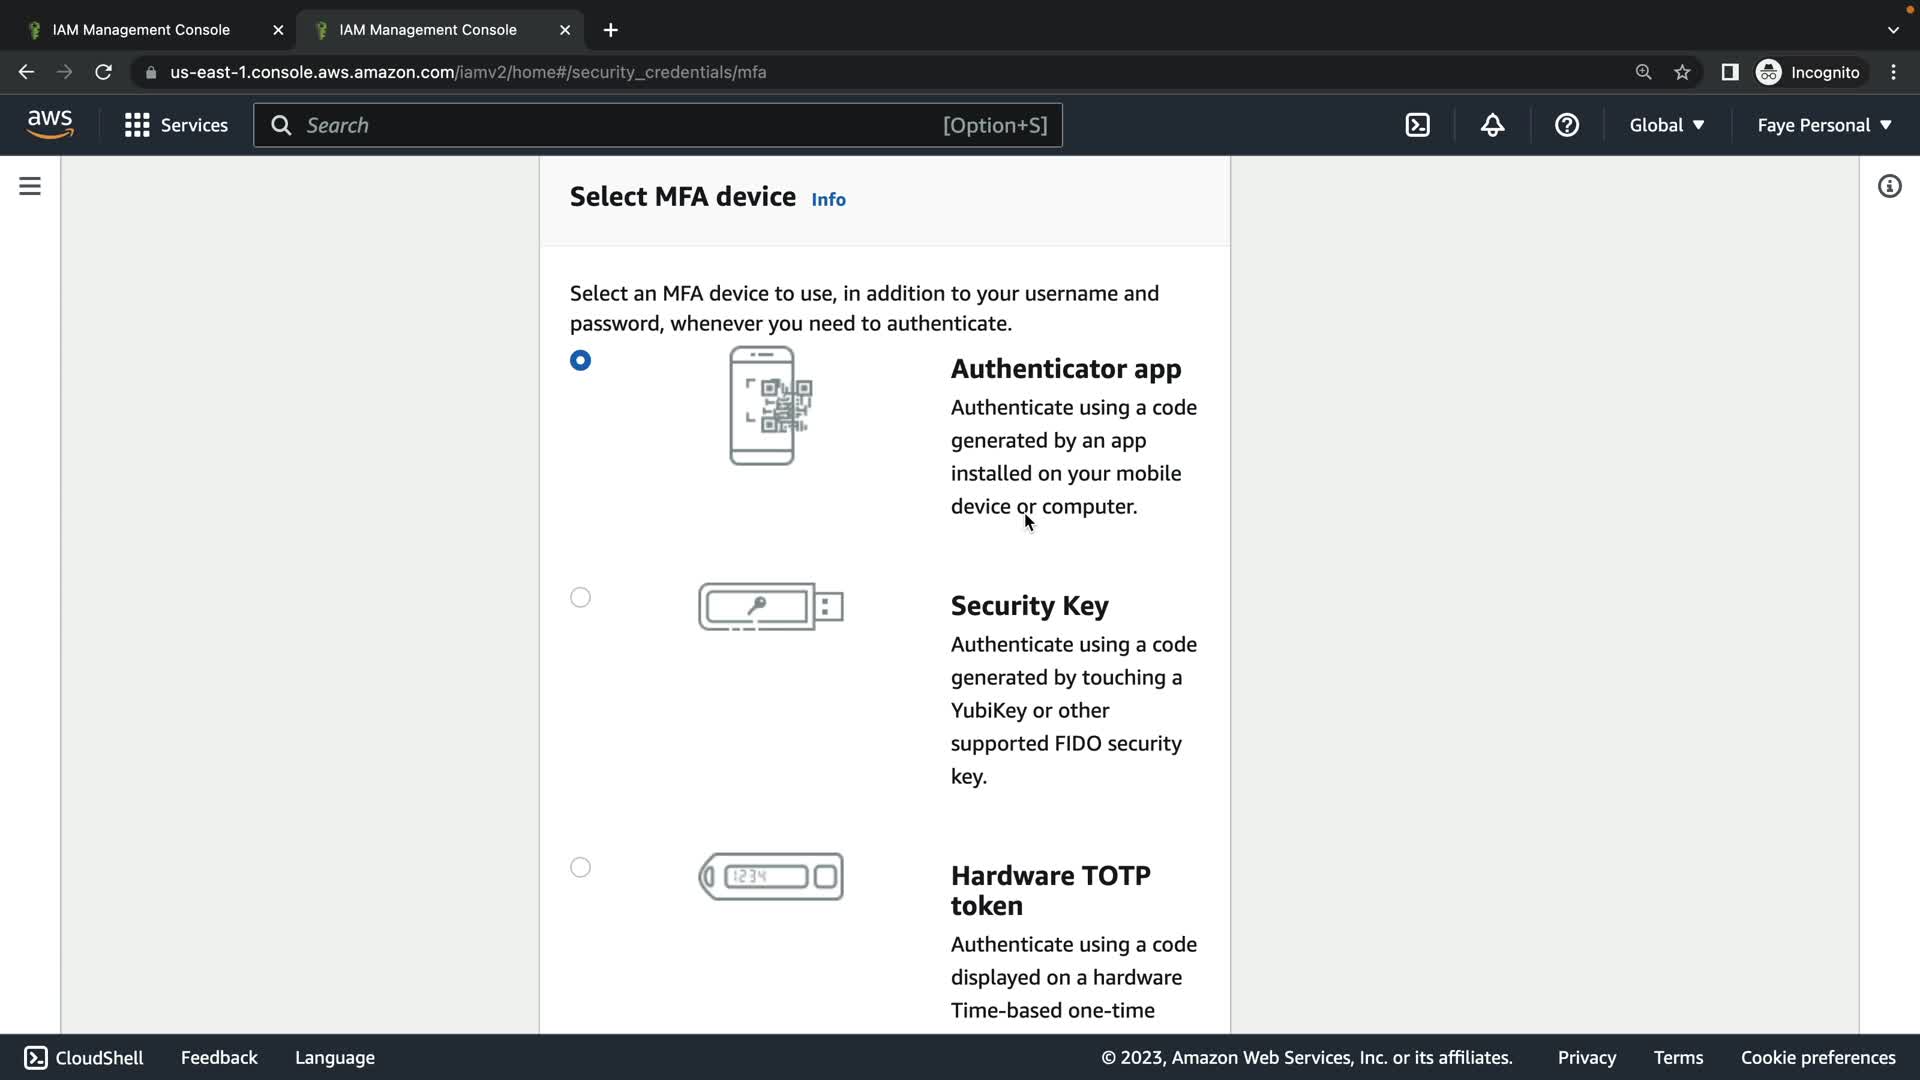The image size is (1920, 1080).
Task: Reload the page
Action: coord(103,72)
